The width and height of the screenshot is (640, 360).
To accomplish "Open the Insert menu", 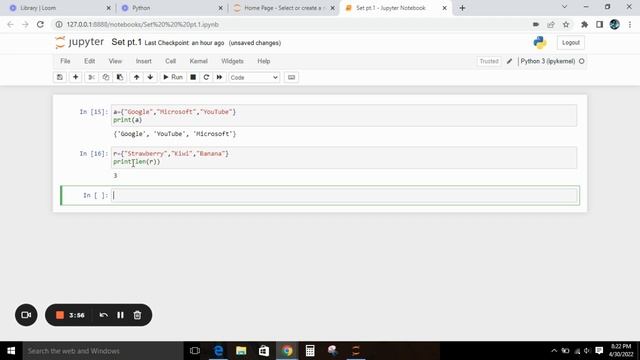I will coord(144,61).
